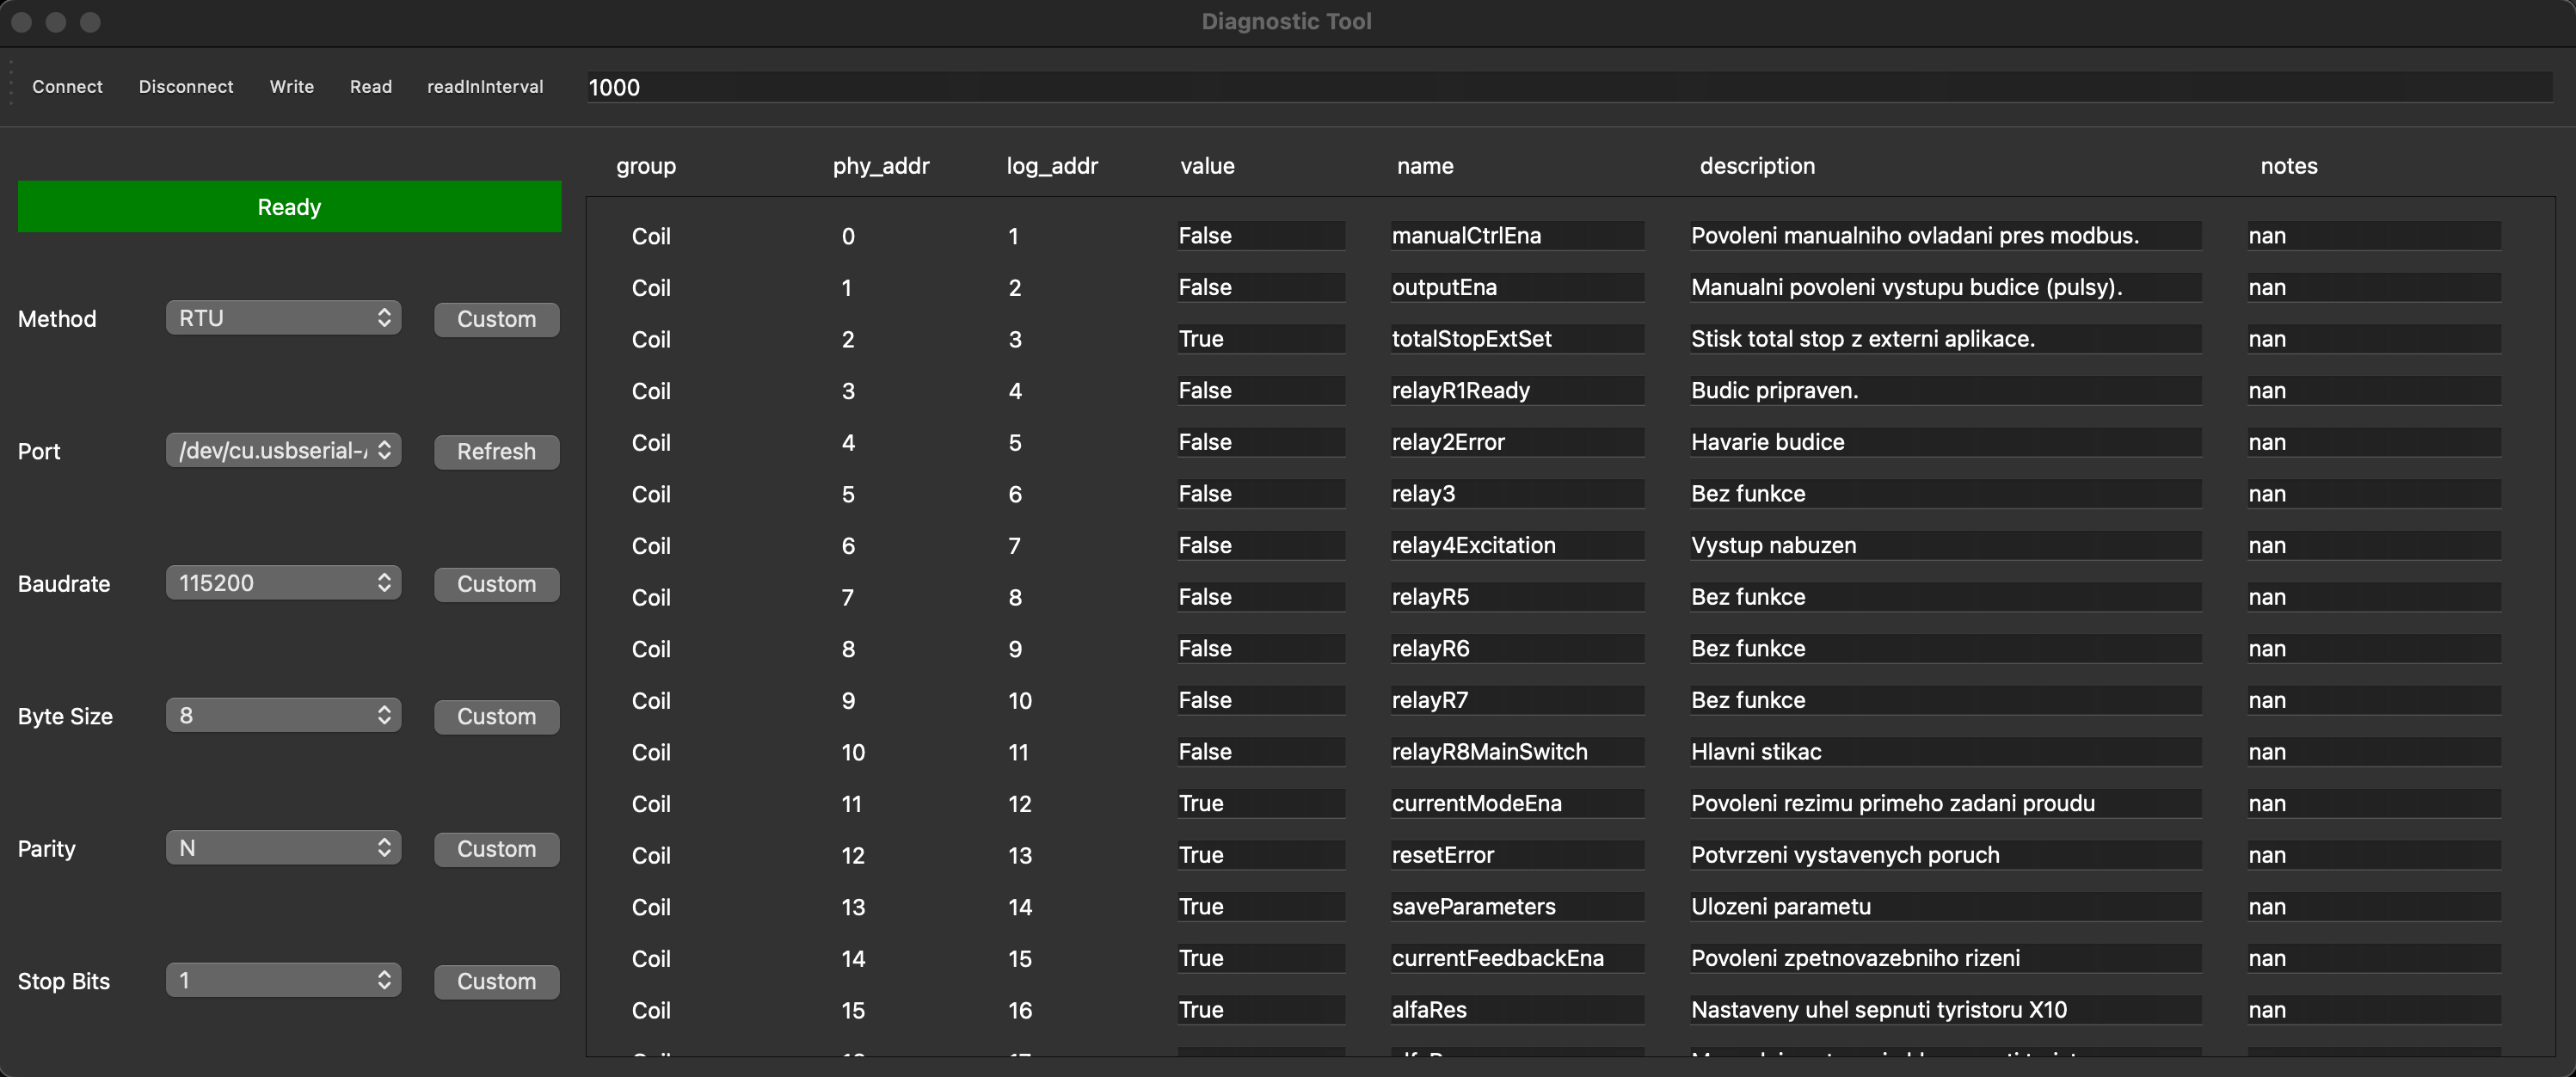
Task: Click Custom button beside Parity
Action: click(x=496, y=849)
